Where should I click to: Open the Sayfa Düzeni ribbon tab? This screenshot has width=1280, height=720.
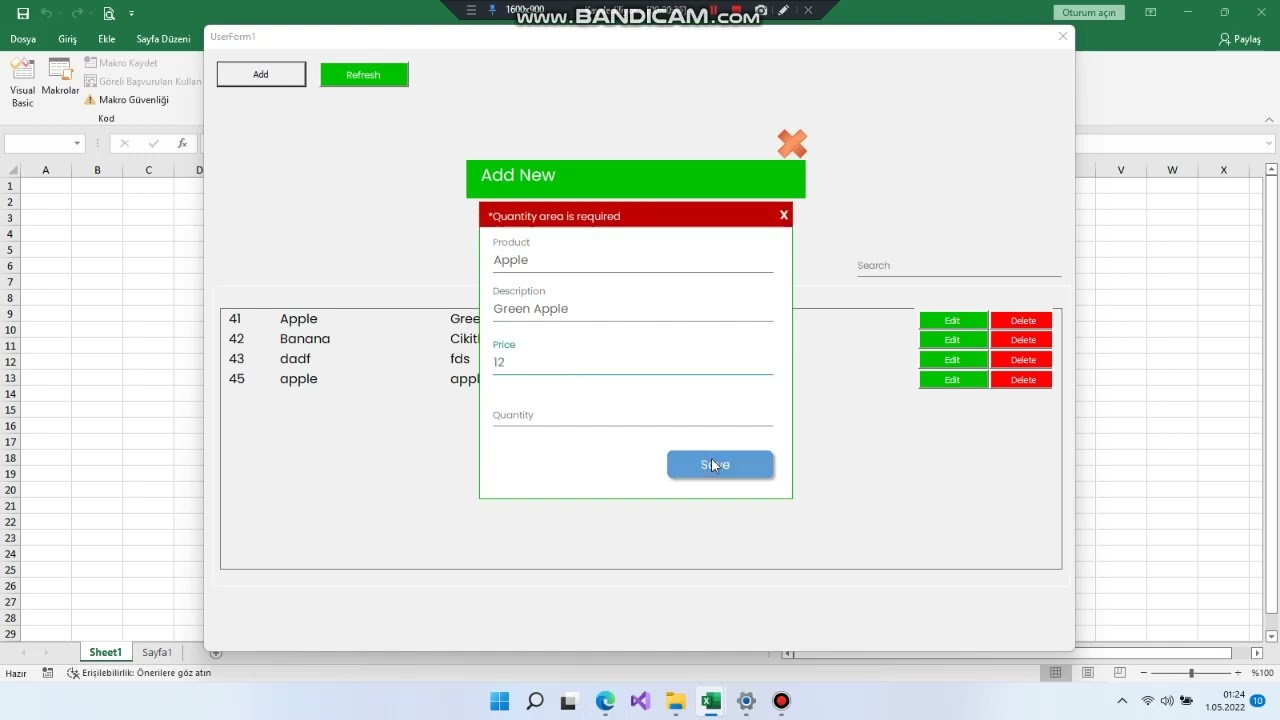(x=163, y=39)
